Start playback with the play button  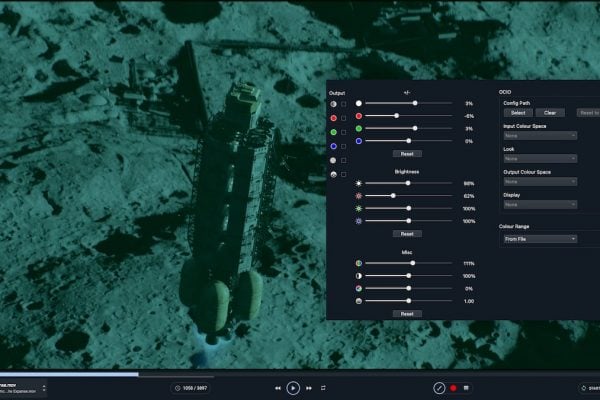pyautogui.click(x=293, y=388)
